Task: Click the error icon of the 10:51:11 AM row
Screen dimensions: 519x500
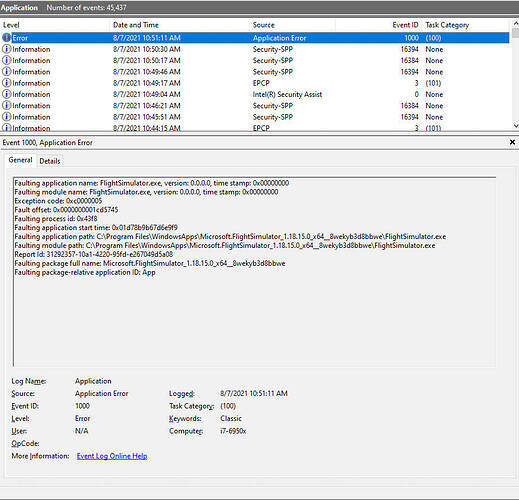Action: (6, 38)
